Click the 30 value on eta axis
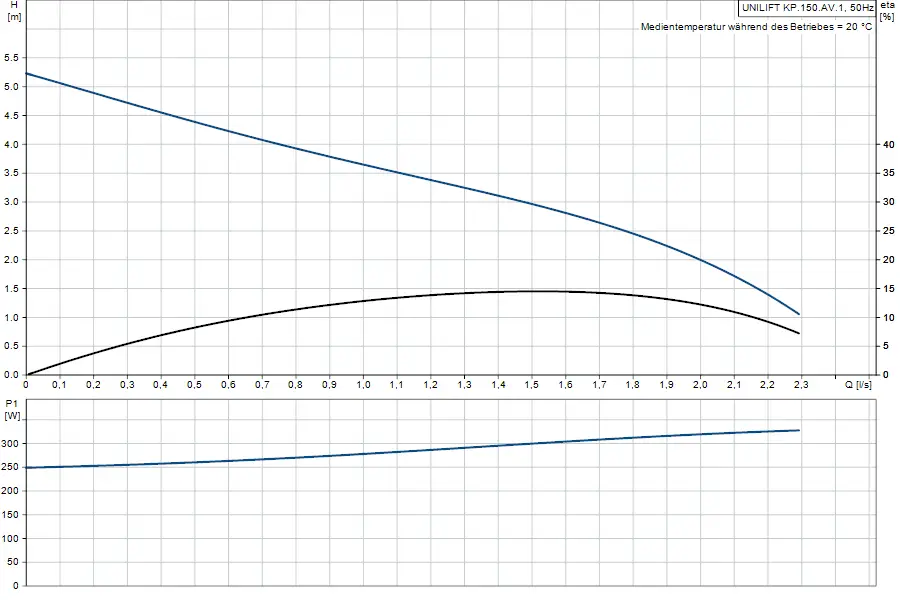Image resolution: width=900 pixels, height=600 pixels. point(889,202)
